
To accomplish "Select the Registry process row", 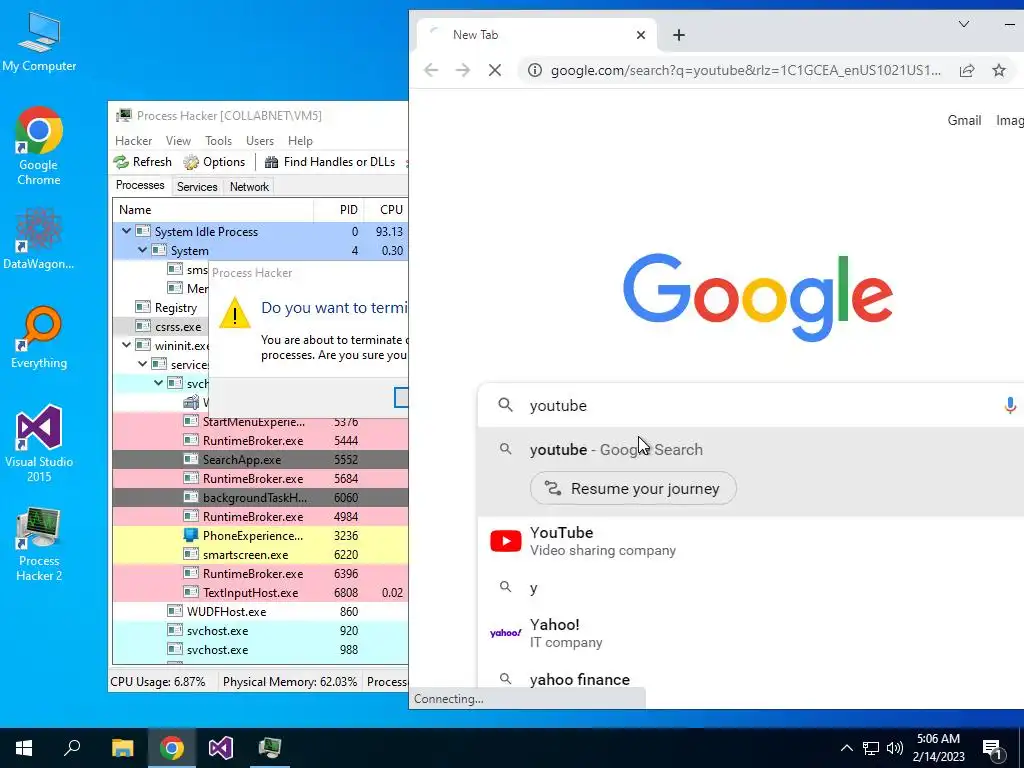I will click(x=161, y=307).
